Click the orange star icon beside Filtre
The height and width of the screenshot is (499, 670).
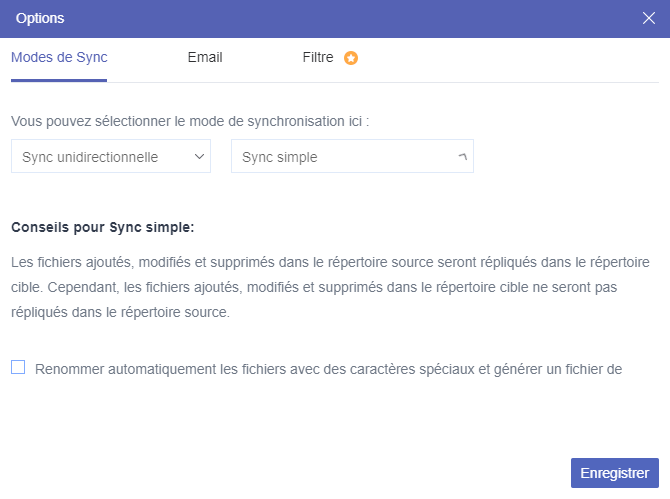350,58
